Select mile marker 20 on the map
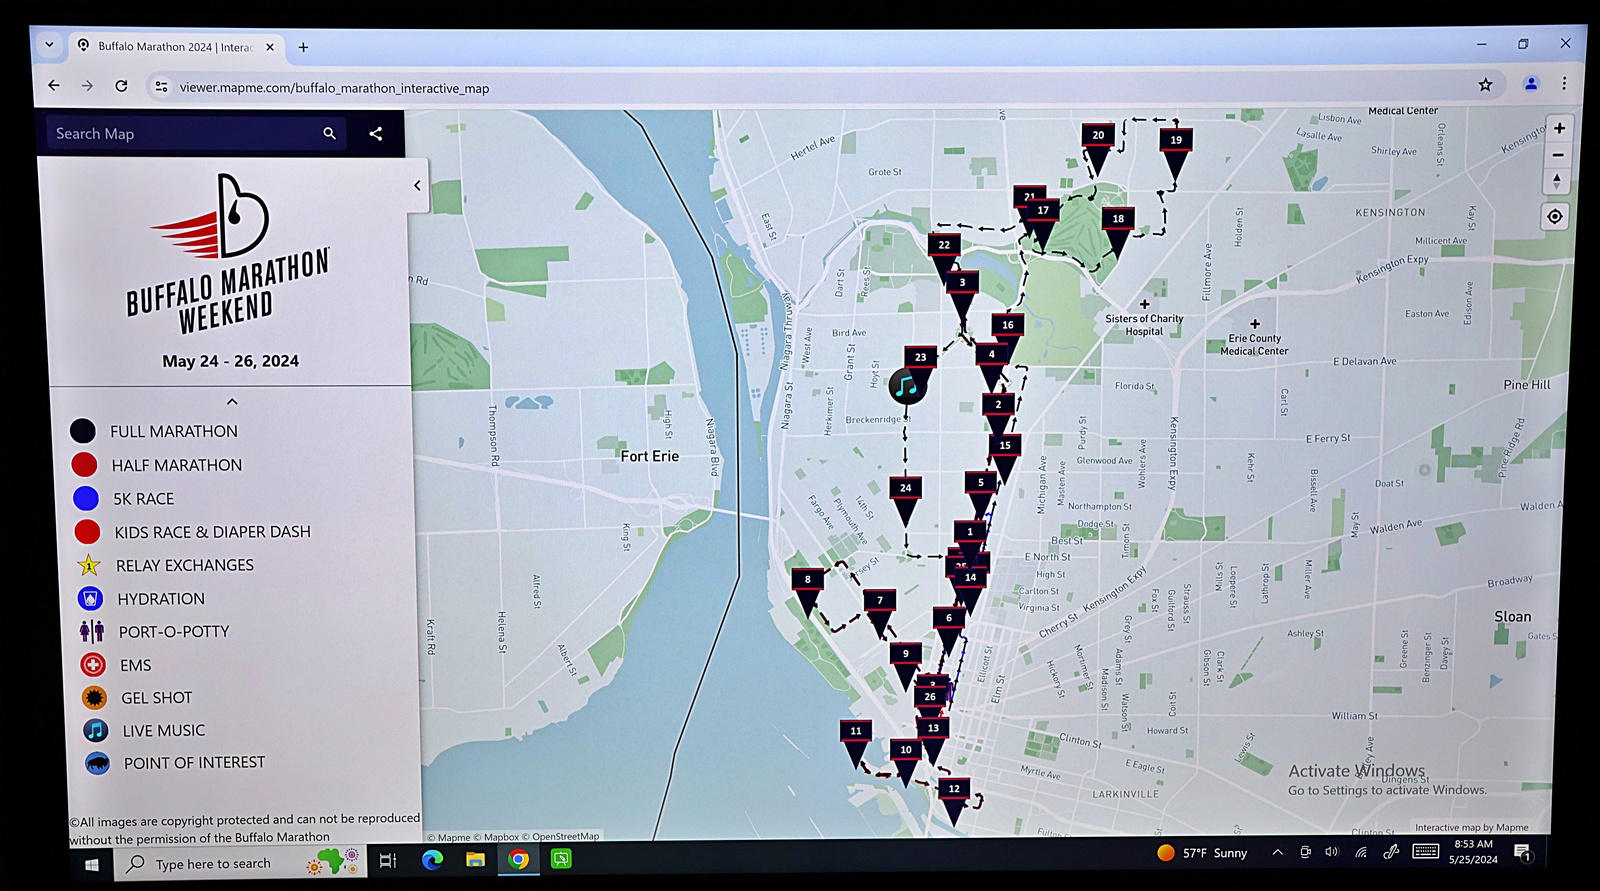Screen dimensions: 1600x891 (1097, 147)
